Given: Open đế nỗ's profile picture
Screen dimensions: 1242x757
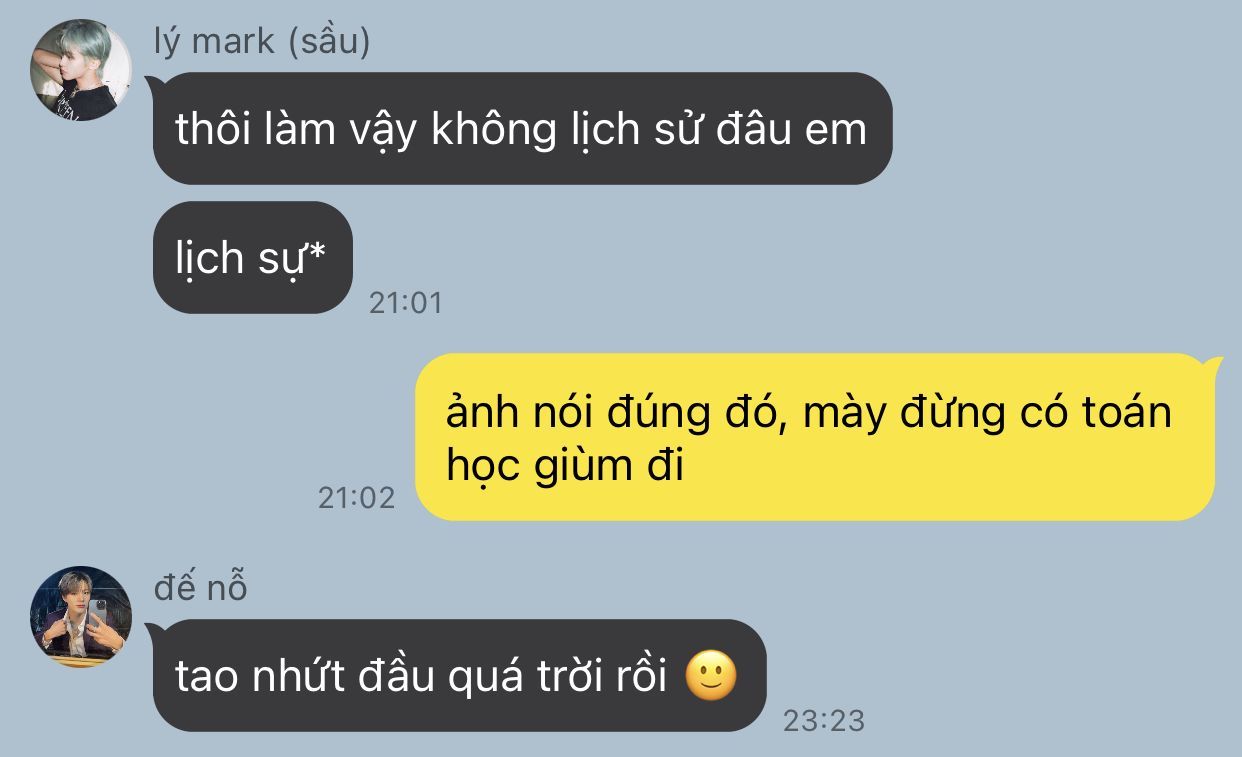Looking at the screenshot, I should 80,617.
